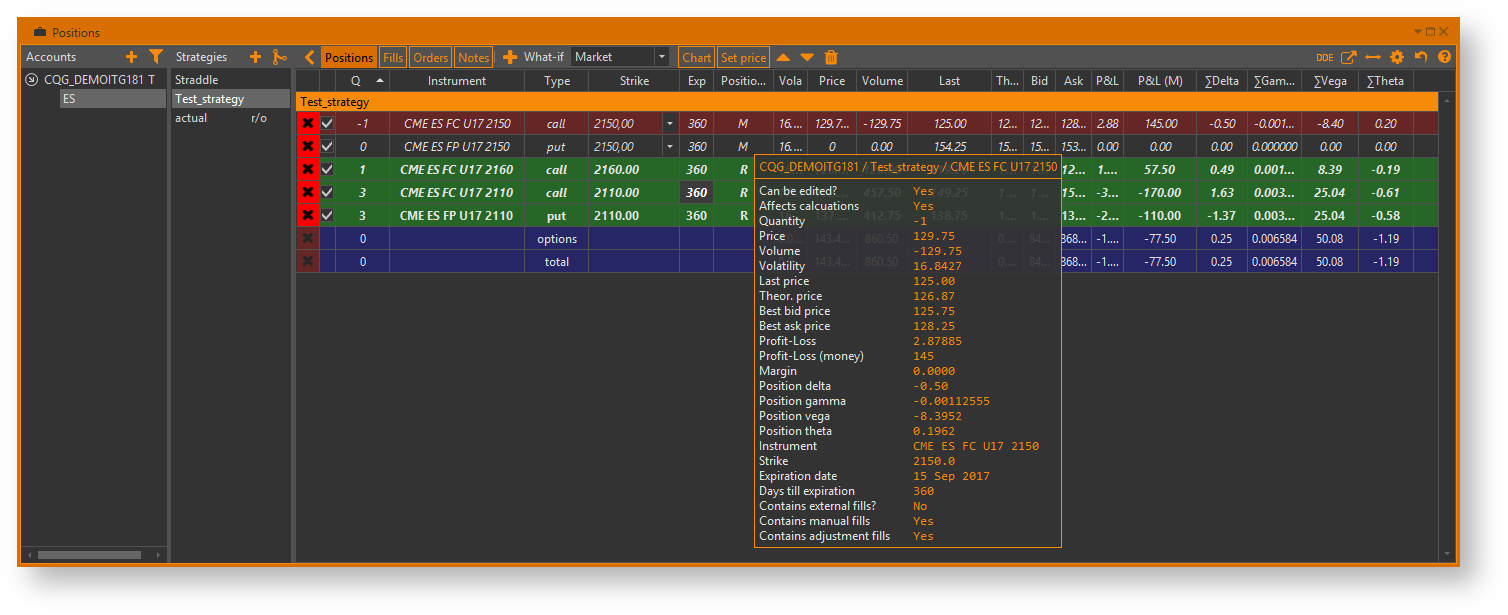Click the undo arrow icon
Screen dimensions: 1508x615
tap(1421, 57)
